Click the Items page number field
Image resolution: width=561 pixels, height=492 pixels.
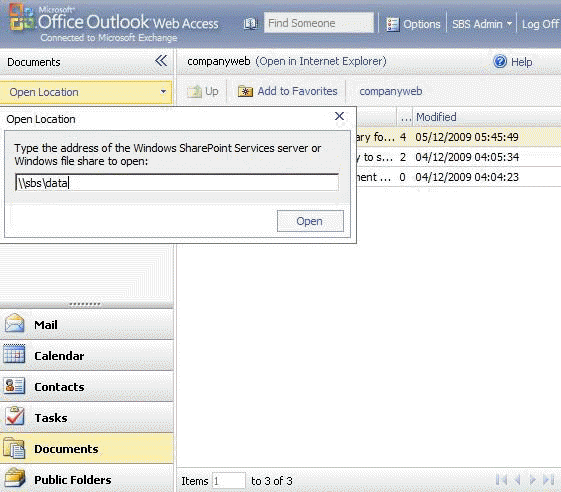click(229, 481)
